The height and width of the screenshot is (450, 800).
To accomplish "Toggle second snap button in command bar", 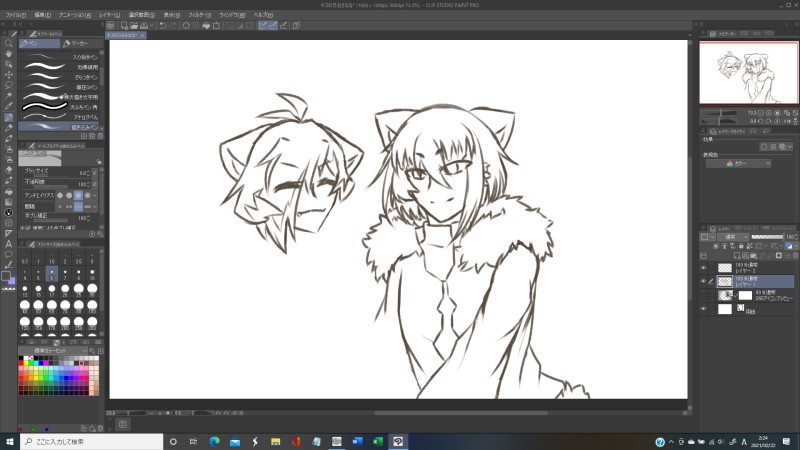I will tap(273, 25).
